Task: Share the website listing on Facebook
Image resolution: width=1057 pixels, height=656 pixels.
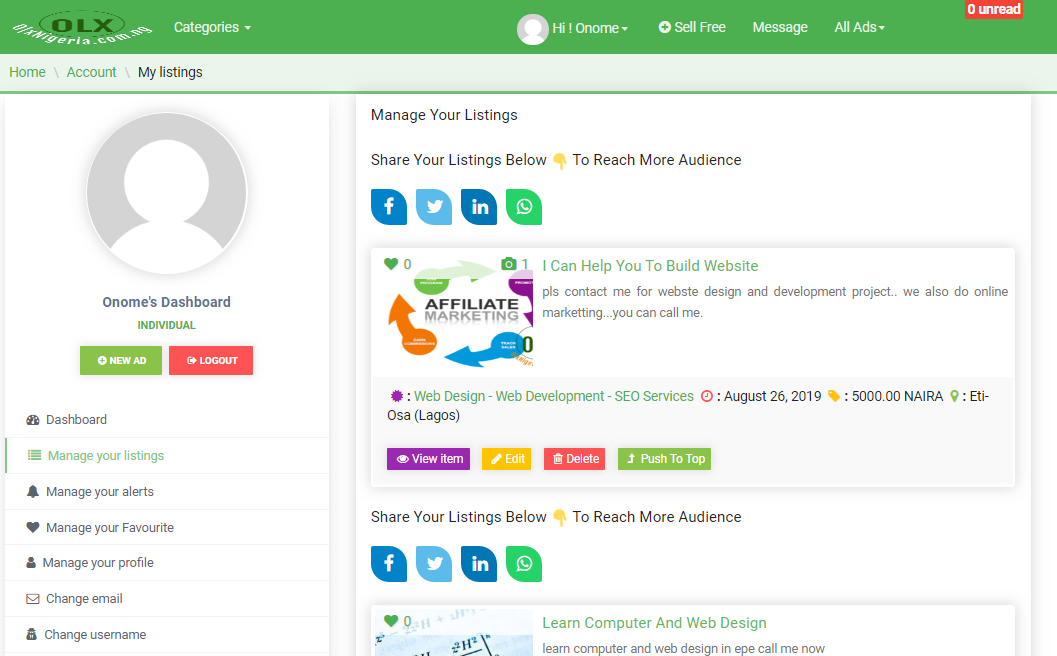Action: [x=389, y=206]
